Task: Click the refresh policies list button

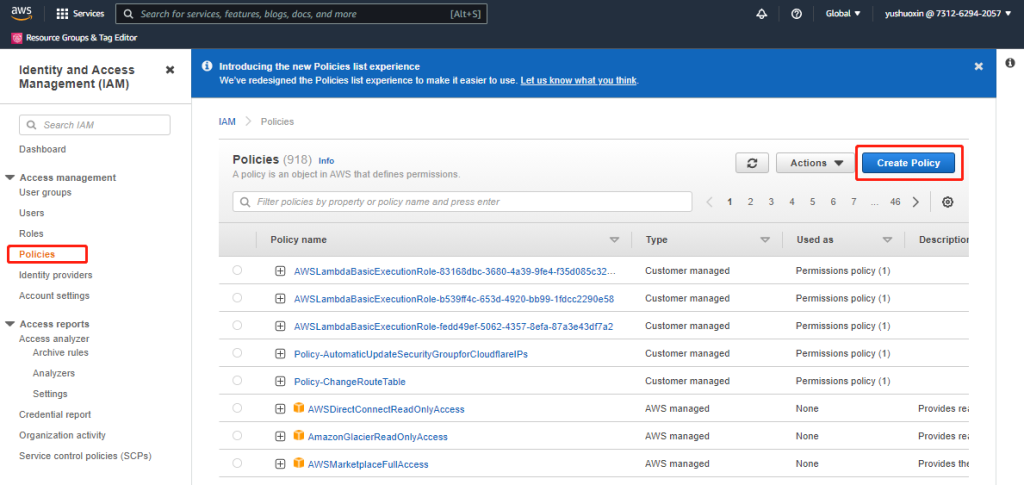Action: (x=751, y=163)
